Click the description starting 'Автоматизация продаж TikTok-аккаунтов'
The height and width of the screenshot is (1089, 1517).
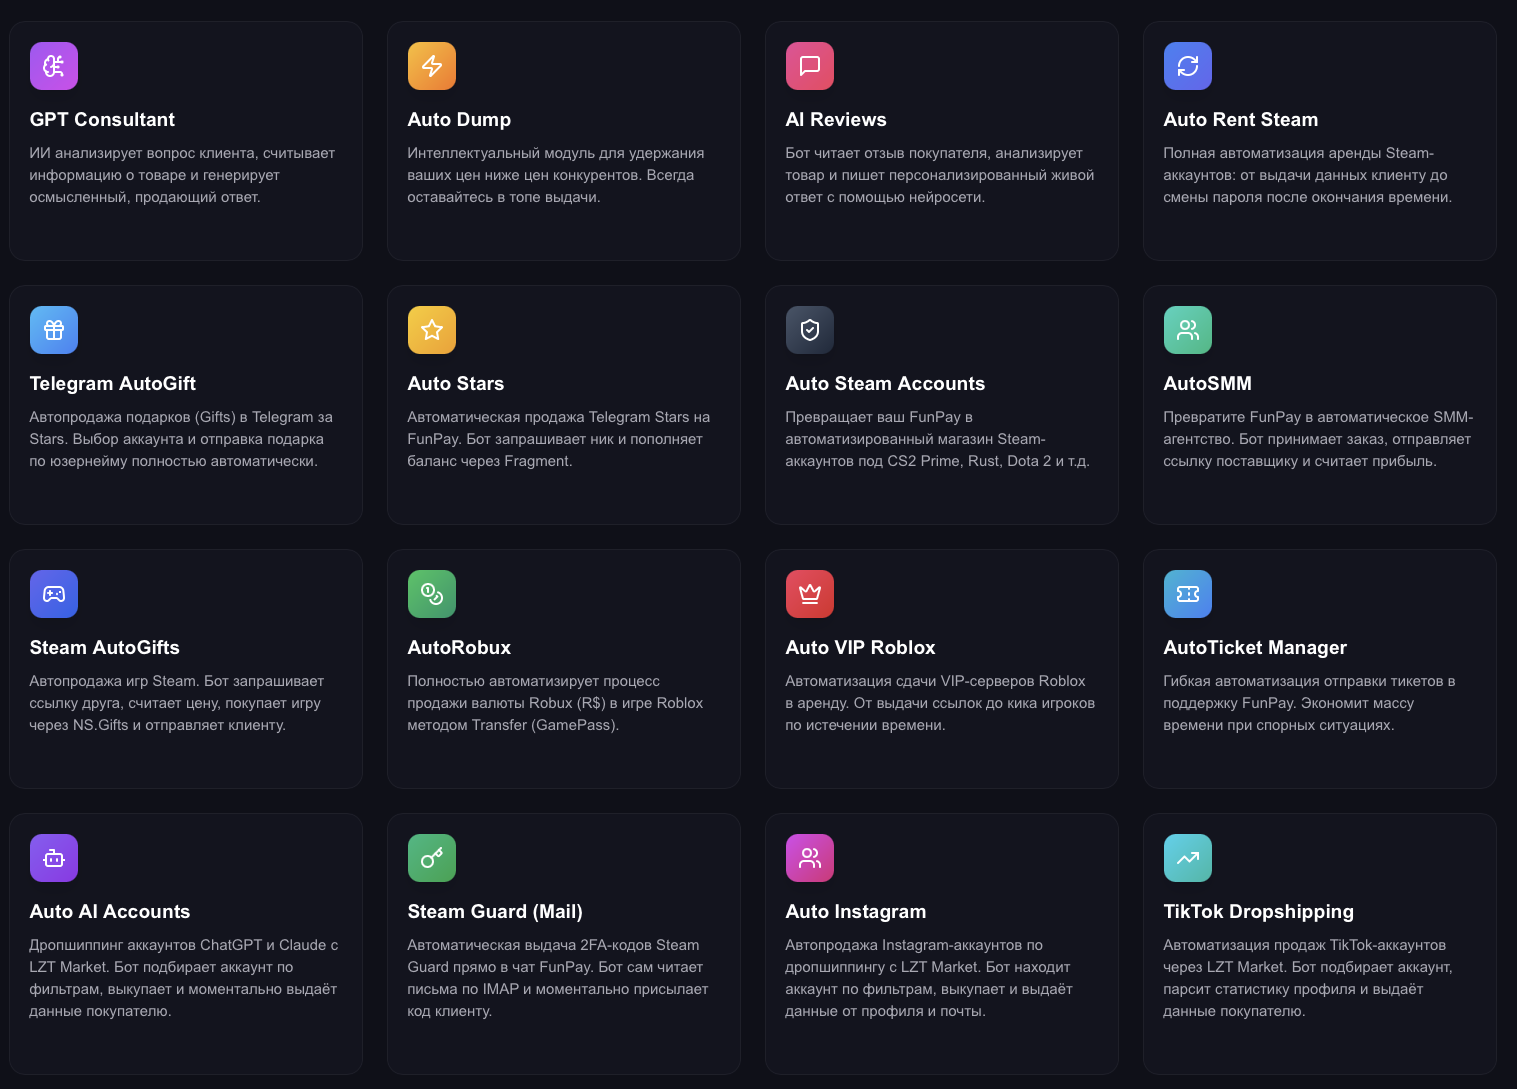tap(1308, 978)
